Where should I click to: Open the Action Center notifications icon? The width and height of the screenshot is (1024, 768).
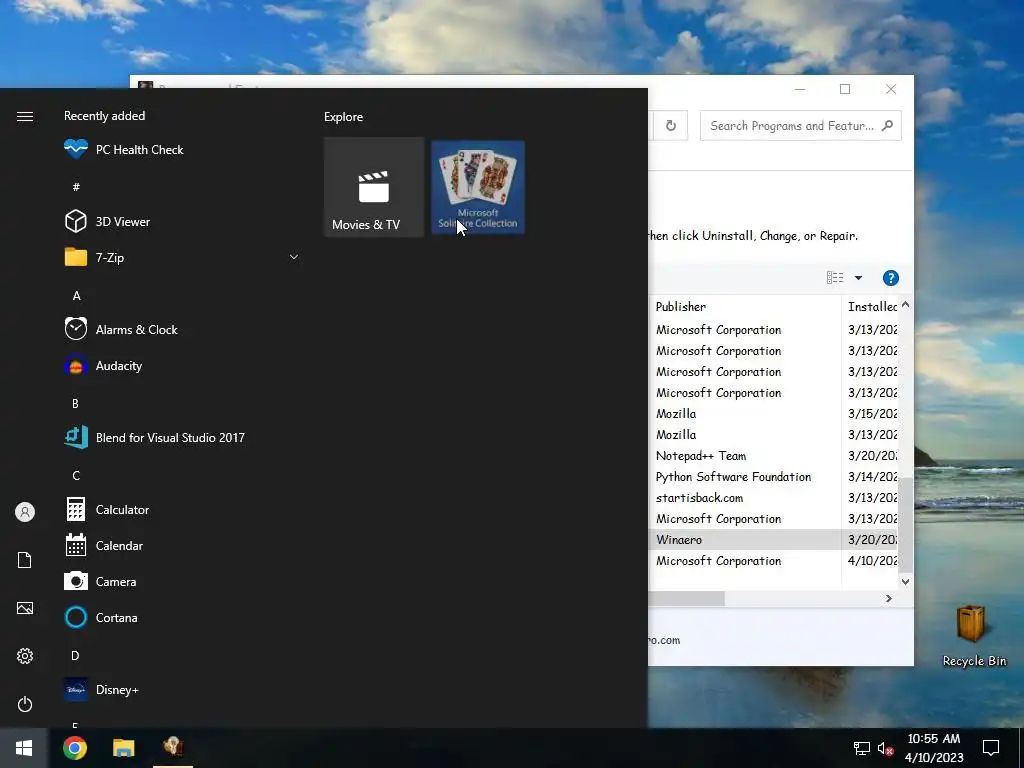coord(991,748)
